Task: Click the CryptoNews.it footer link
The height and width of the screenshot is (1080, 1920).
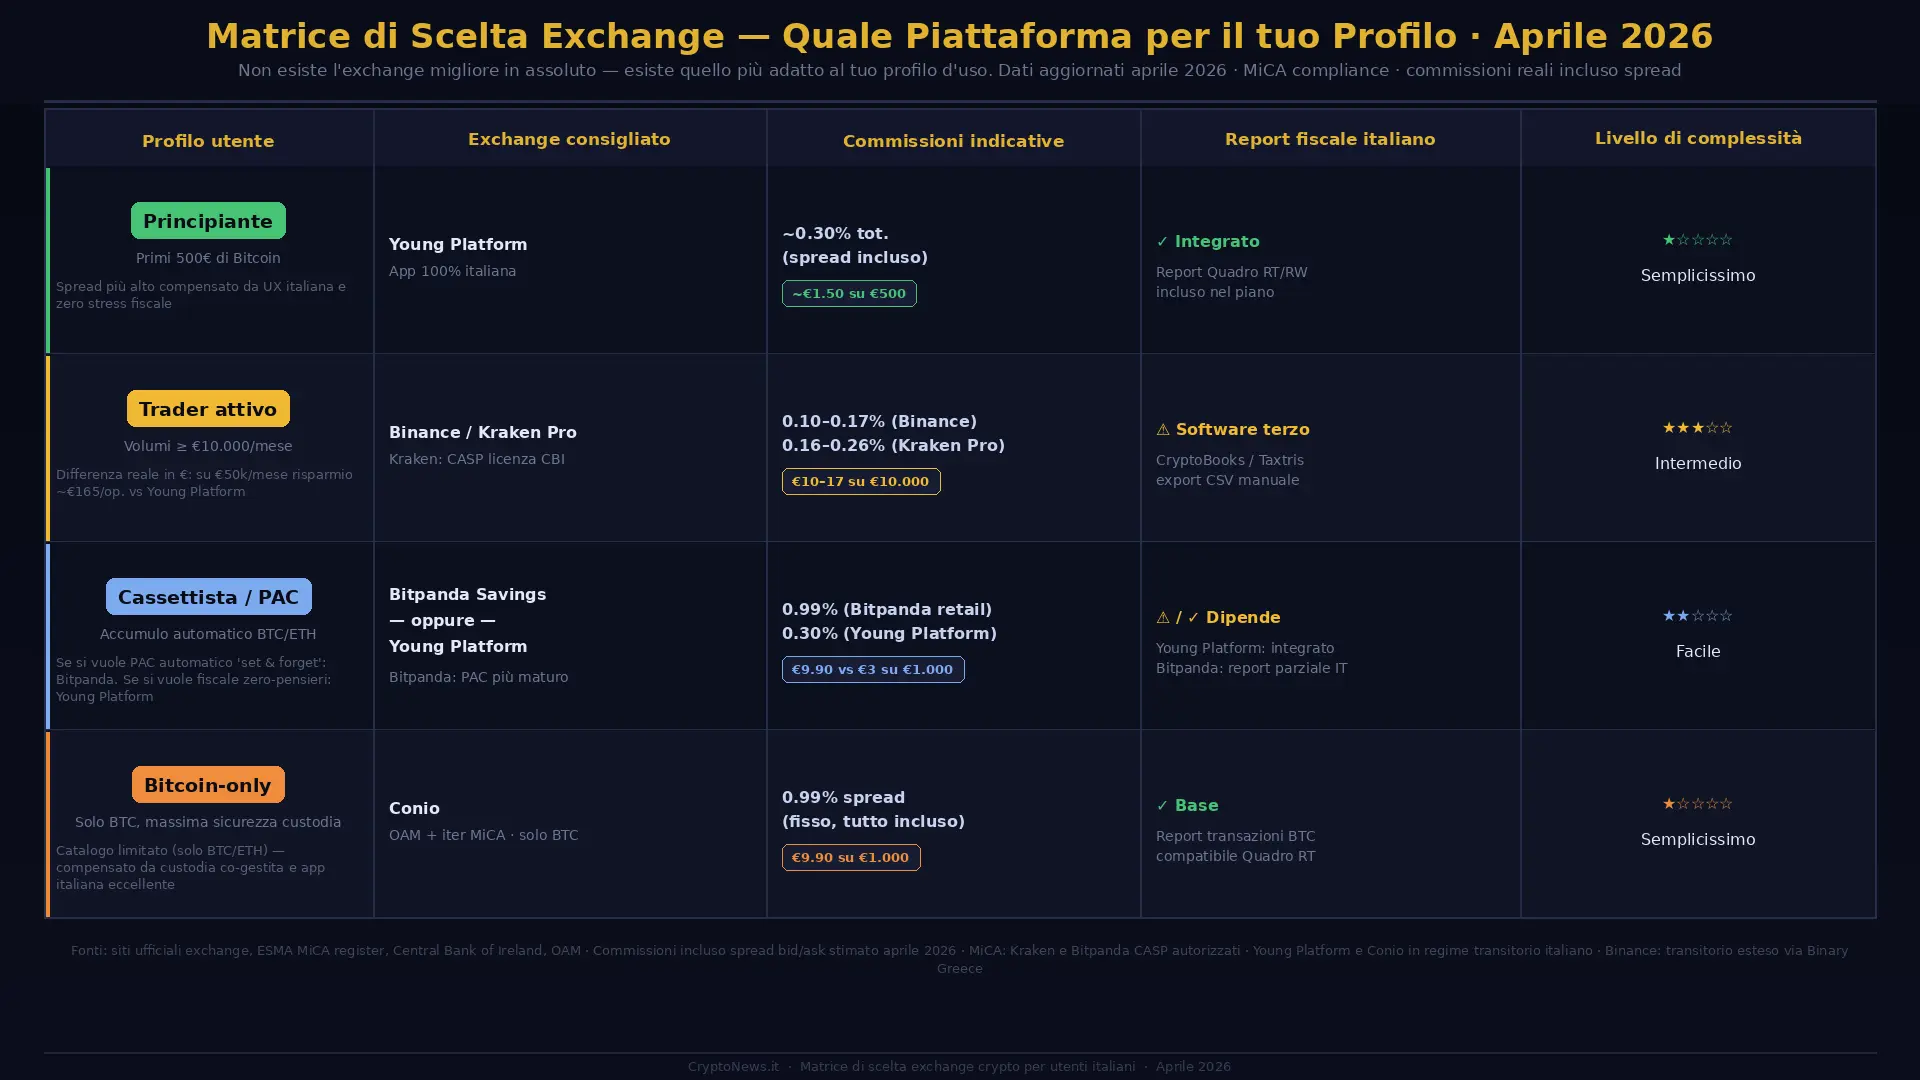Action: click(x=733, y=1066)
